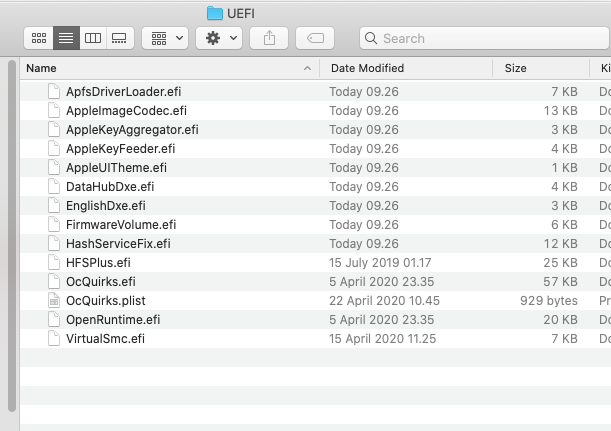Select OpenRuntime.efi file name
This screenshot has width=611, height=431.
(113, 320)
